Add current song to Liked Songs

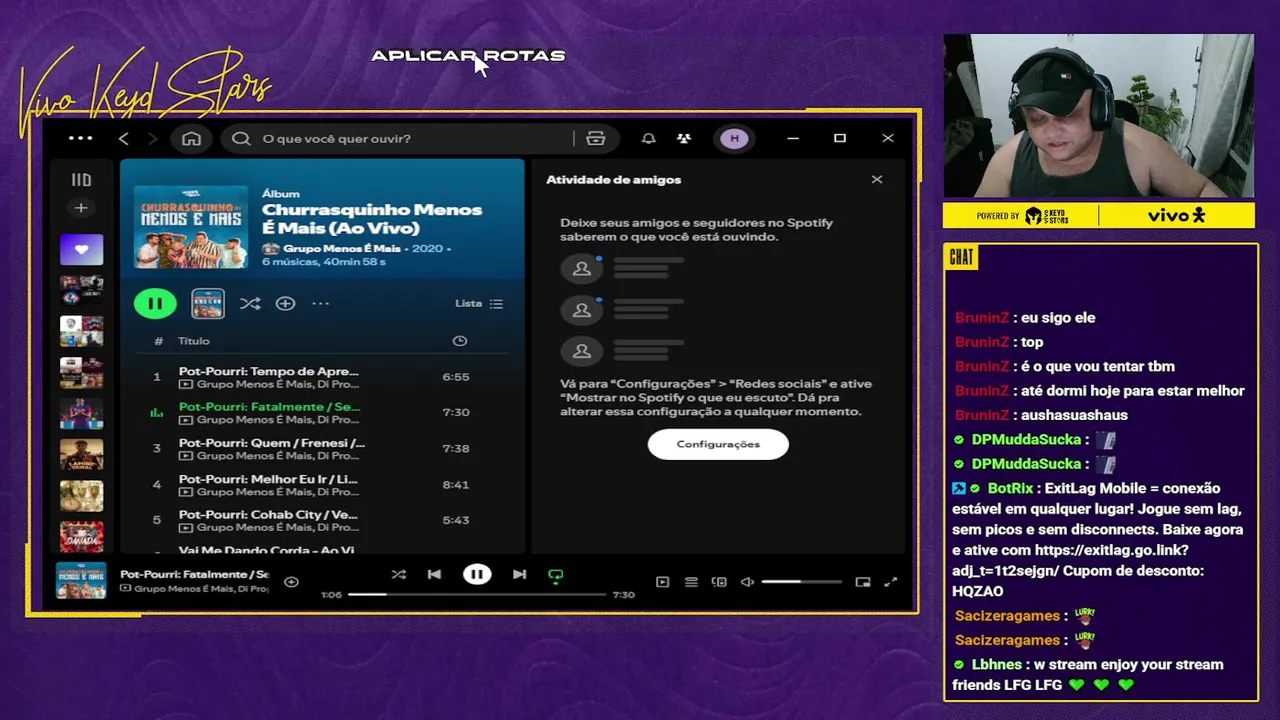click(x=291, y=581)
